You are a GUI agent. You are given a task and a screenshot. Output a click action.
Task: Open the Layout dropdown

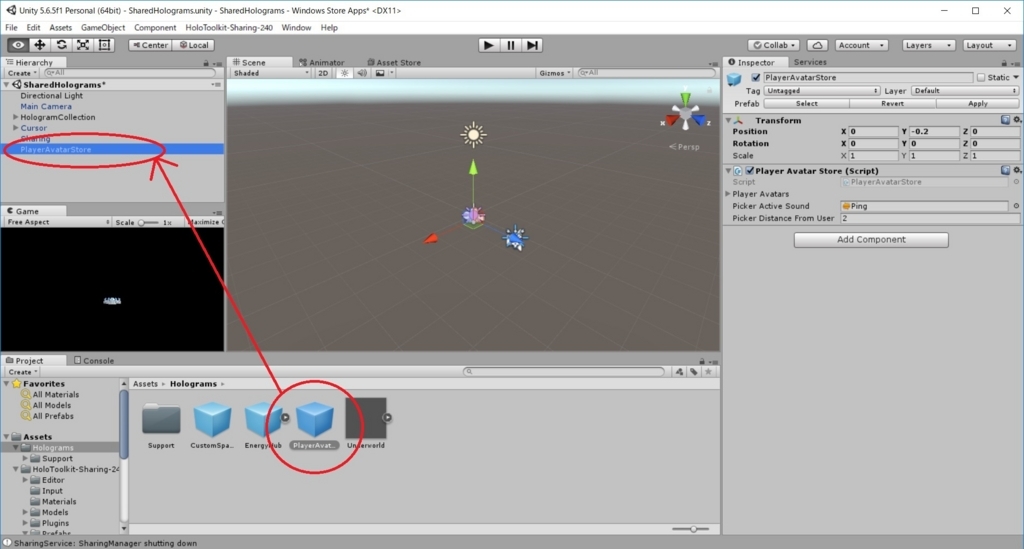989,45
